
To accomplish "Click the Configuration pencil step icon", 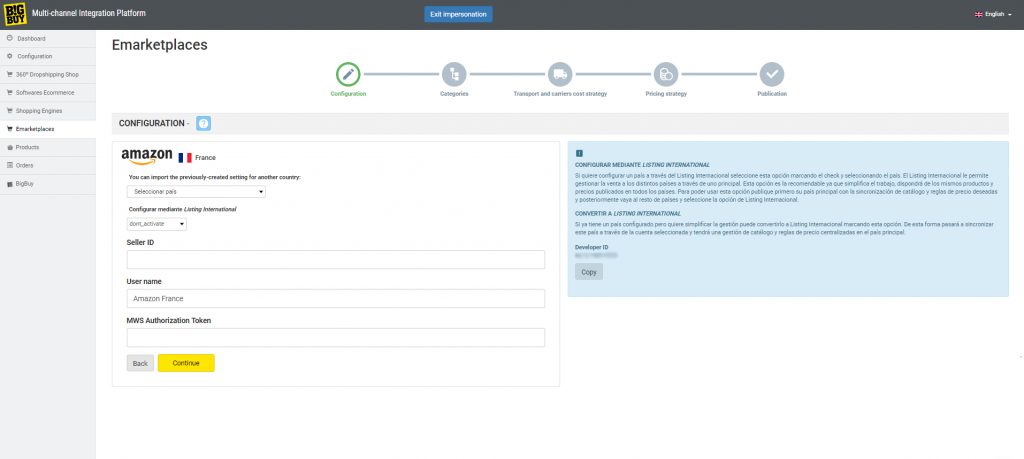I will 348,73.
